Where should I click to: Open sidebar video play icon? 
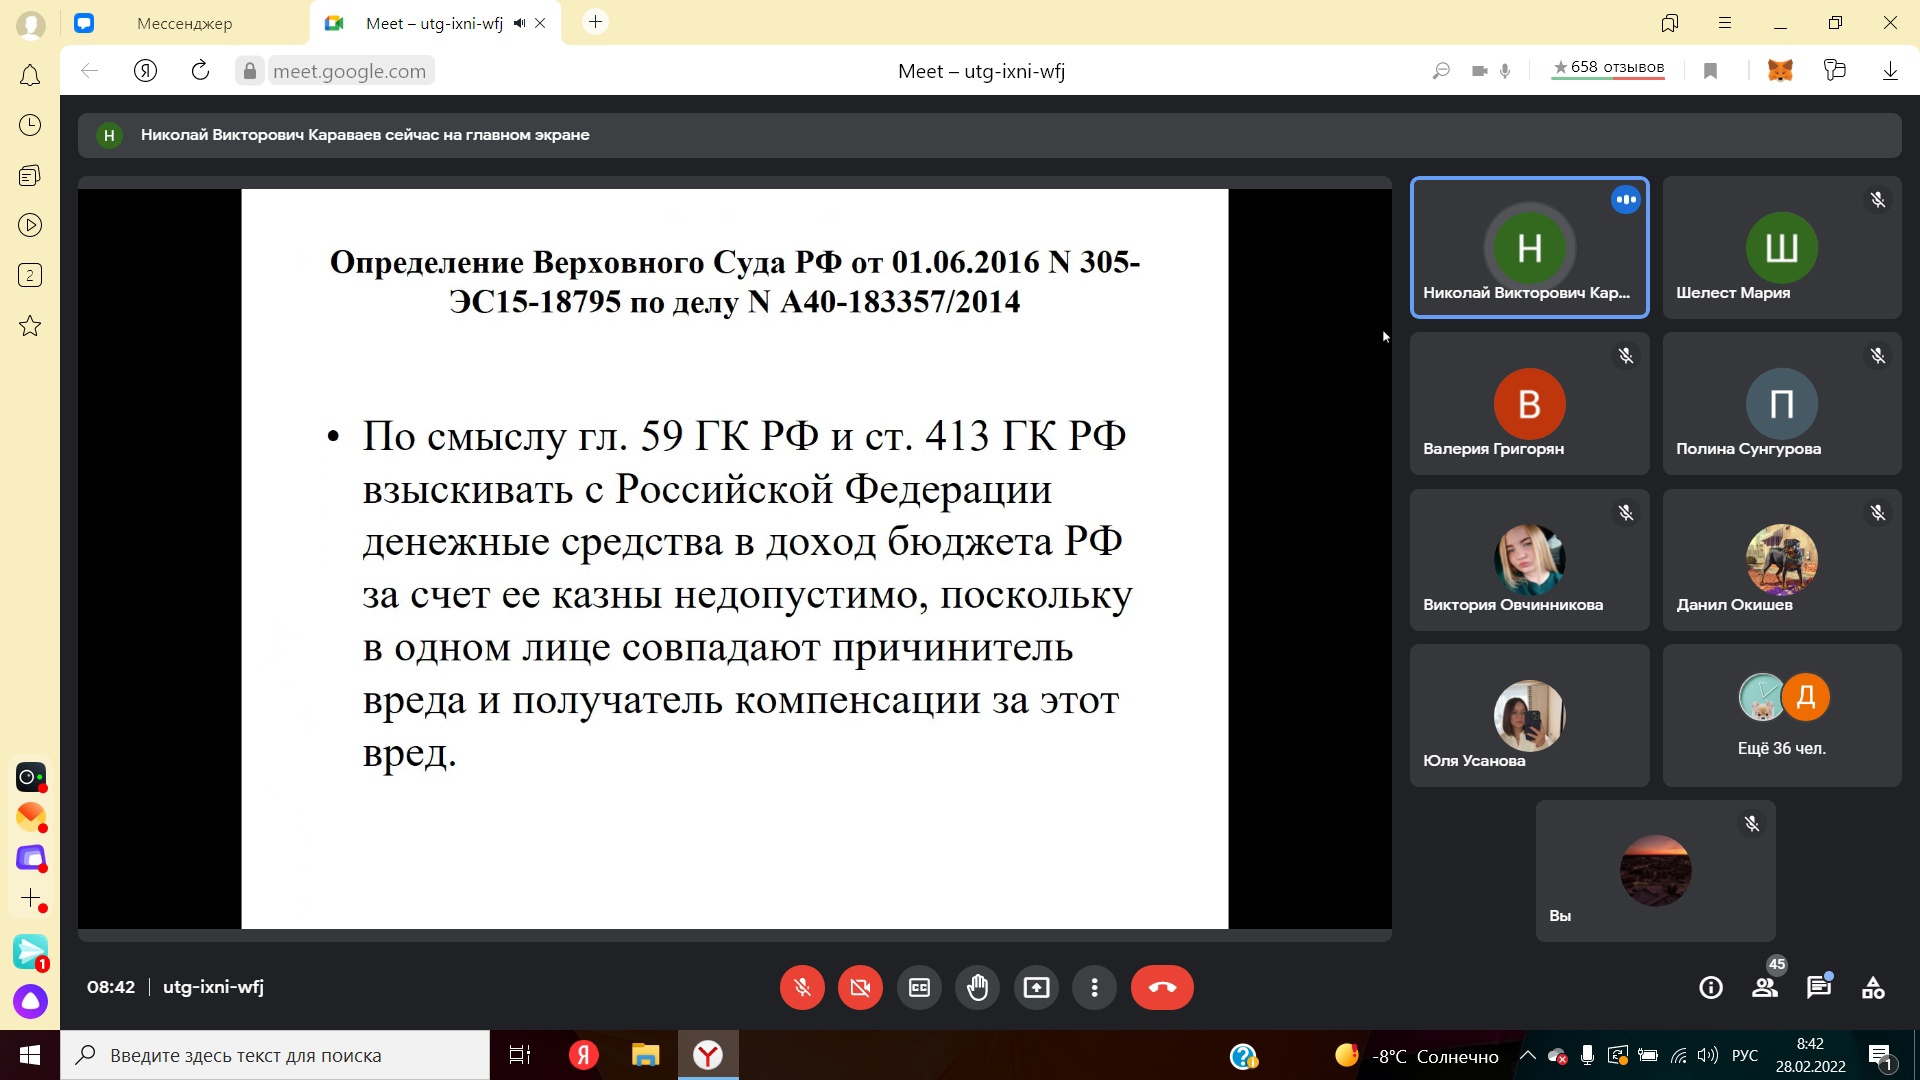[30, 225]
